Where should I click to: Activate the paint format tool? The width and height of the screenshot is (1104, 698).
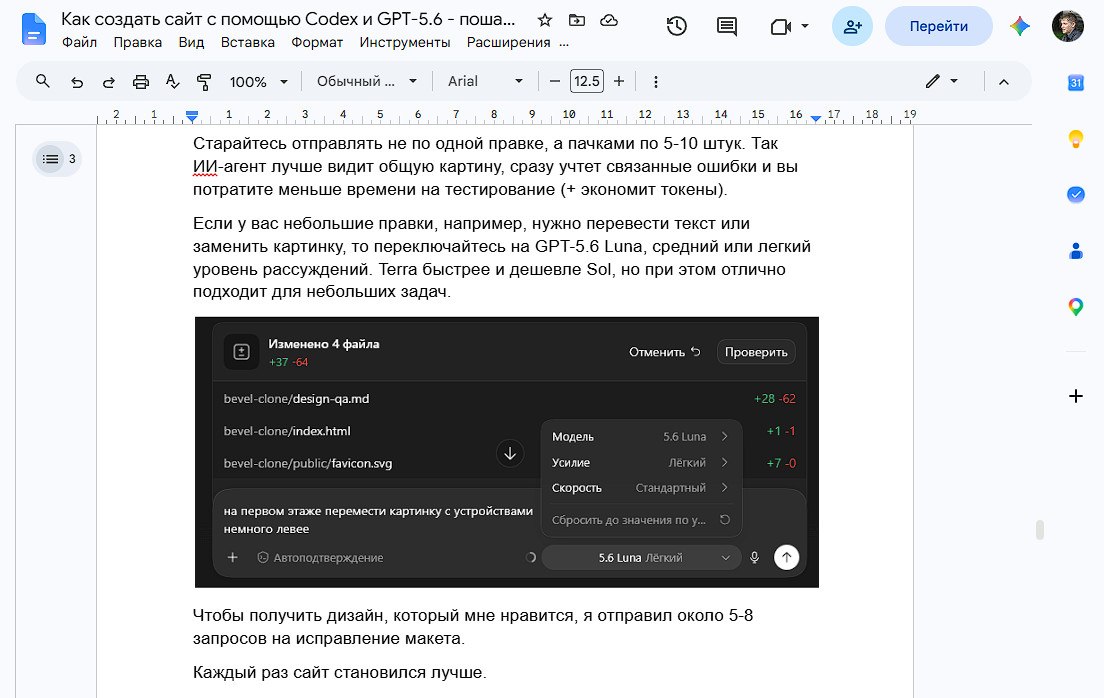tap(204, 82)
